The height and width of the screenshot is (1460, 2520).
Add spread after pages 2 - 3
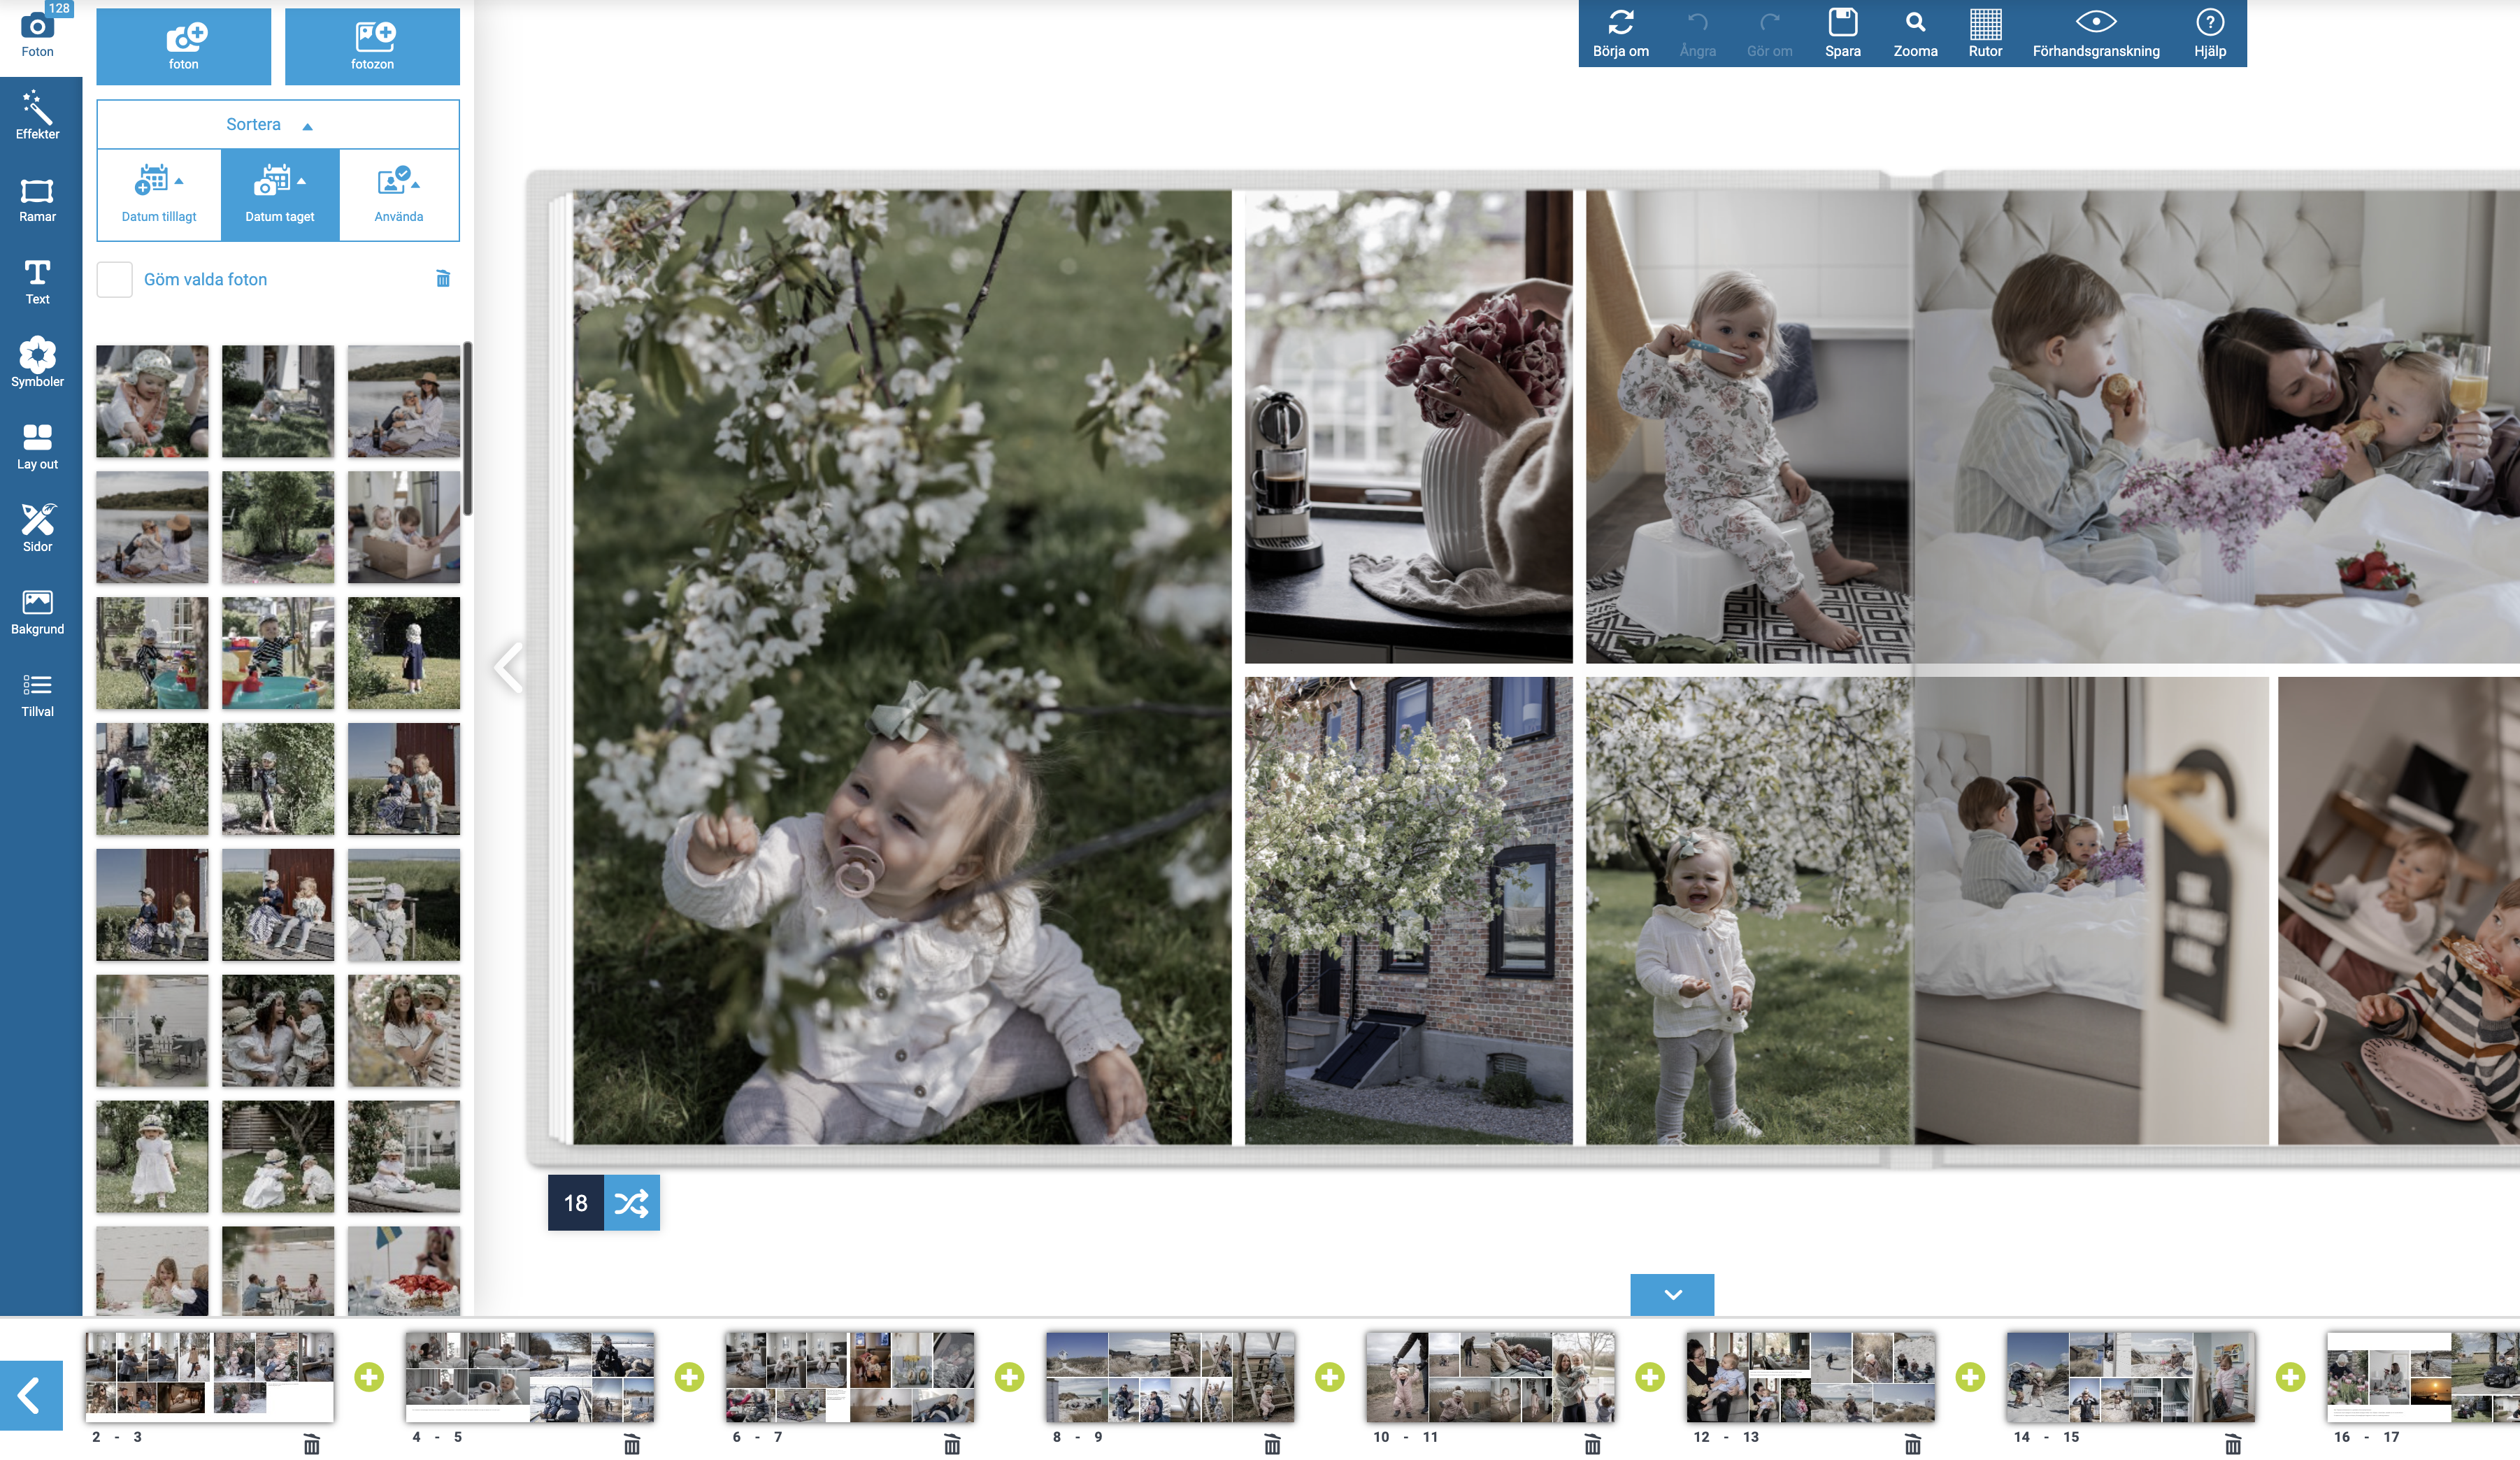369,1377
